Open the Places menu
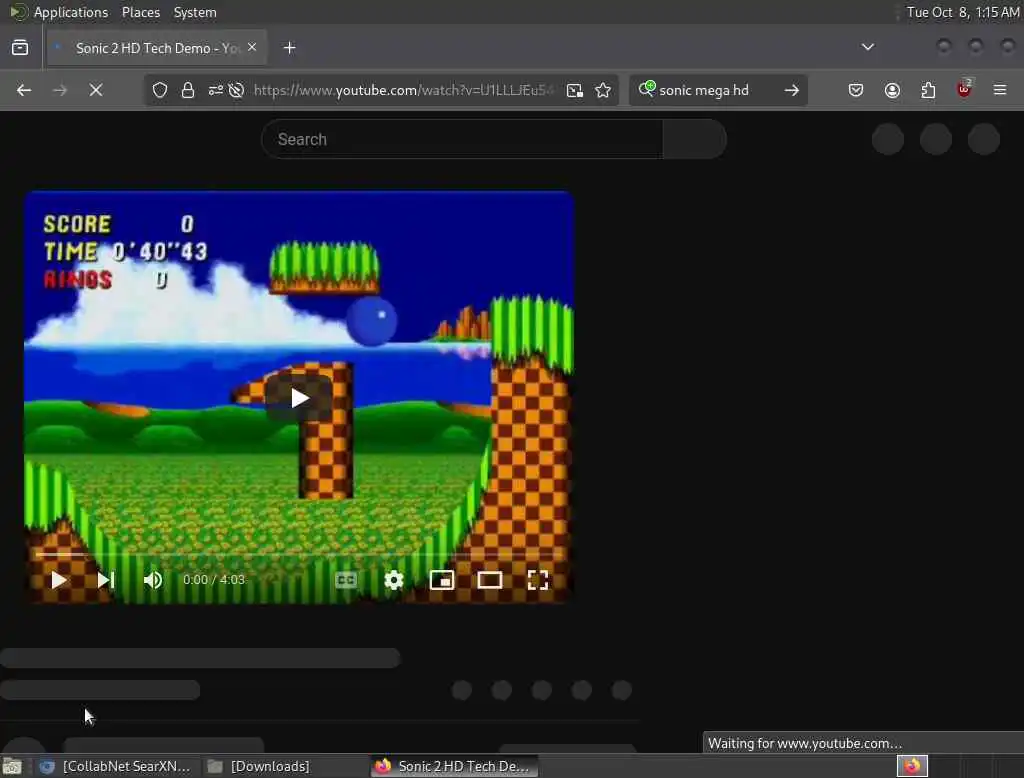Screen dimensions: 1024x778 (141, 12)
